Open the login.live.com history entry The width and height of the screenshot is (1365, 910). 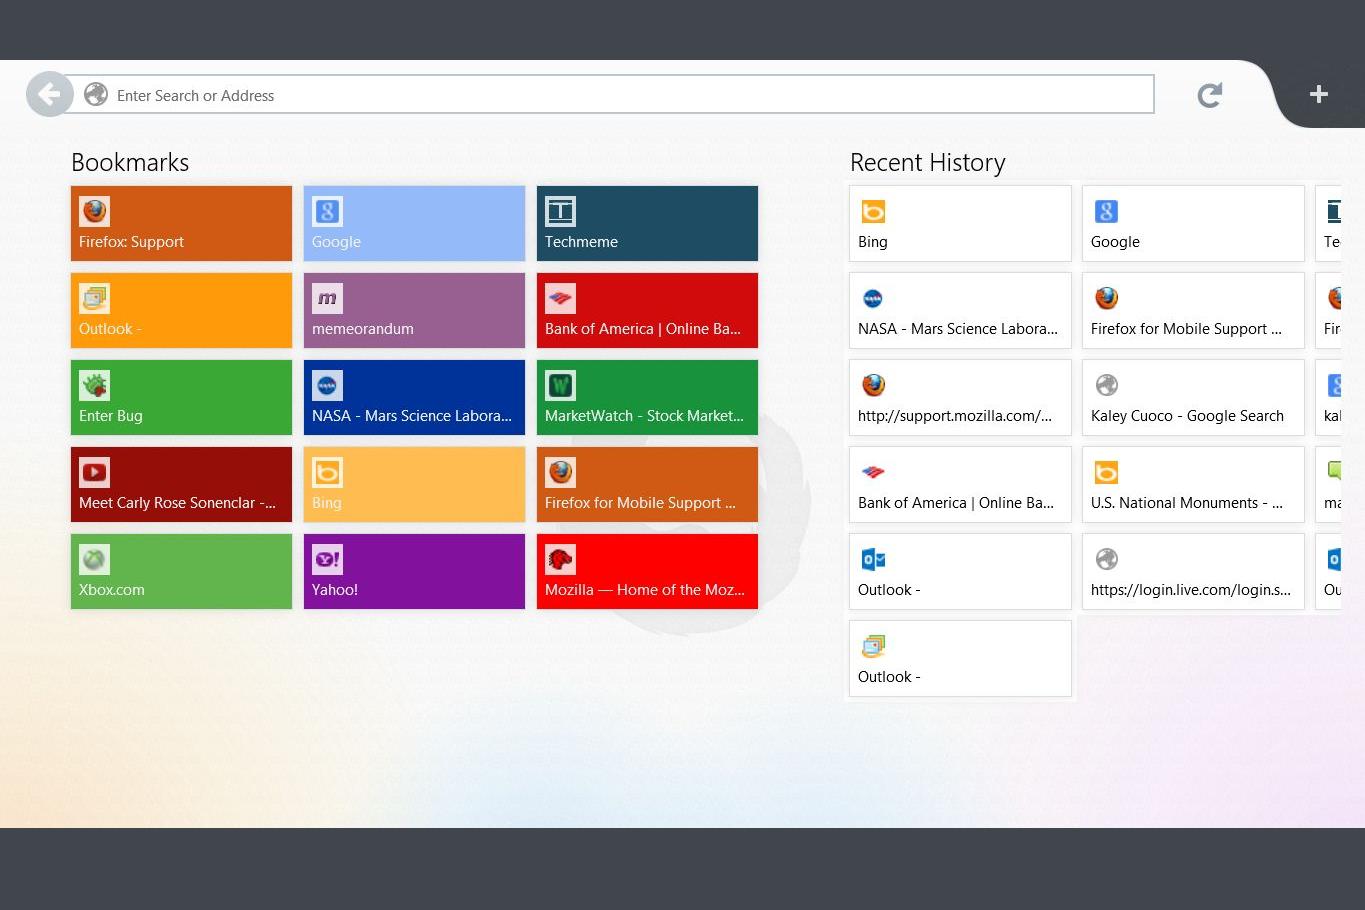click(1193, 572)
